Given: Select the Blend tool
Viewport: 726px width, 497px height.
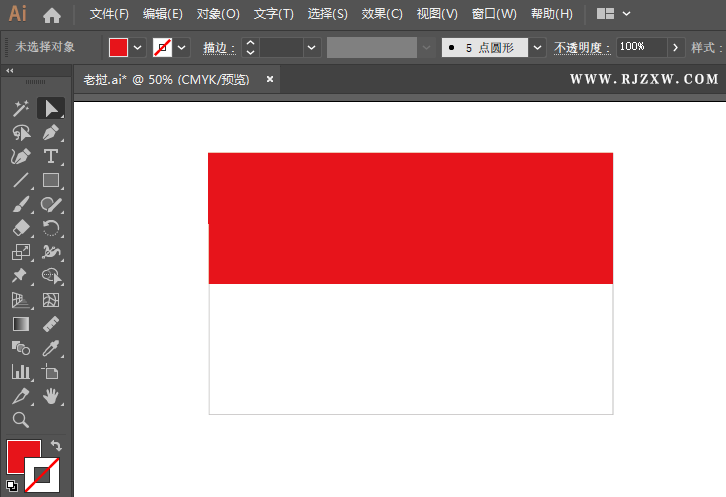Looking at the screenshot, I should coord(21,348).
